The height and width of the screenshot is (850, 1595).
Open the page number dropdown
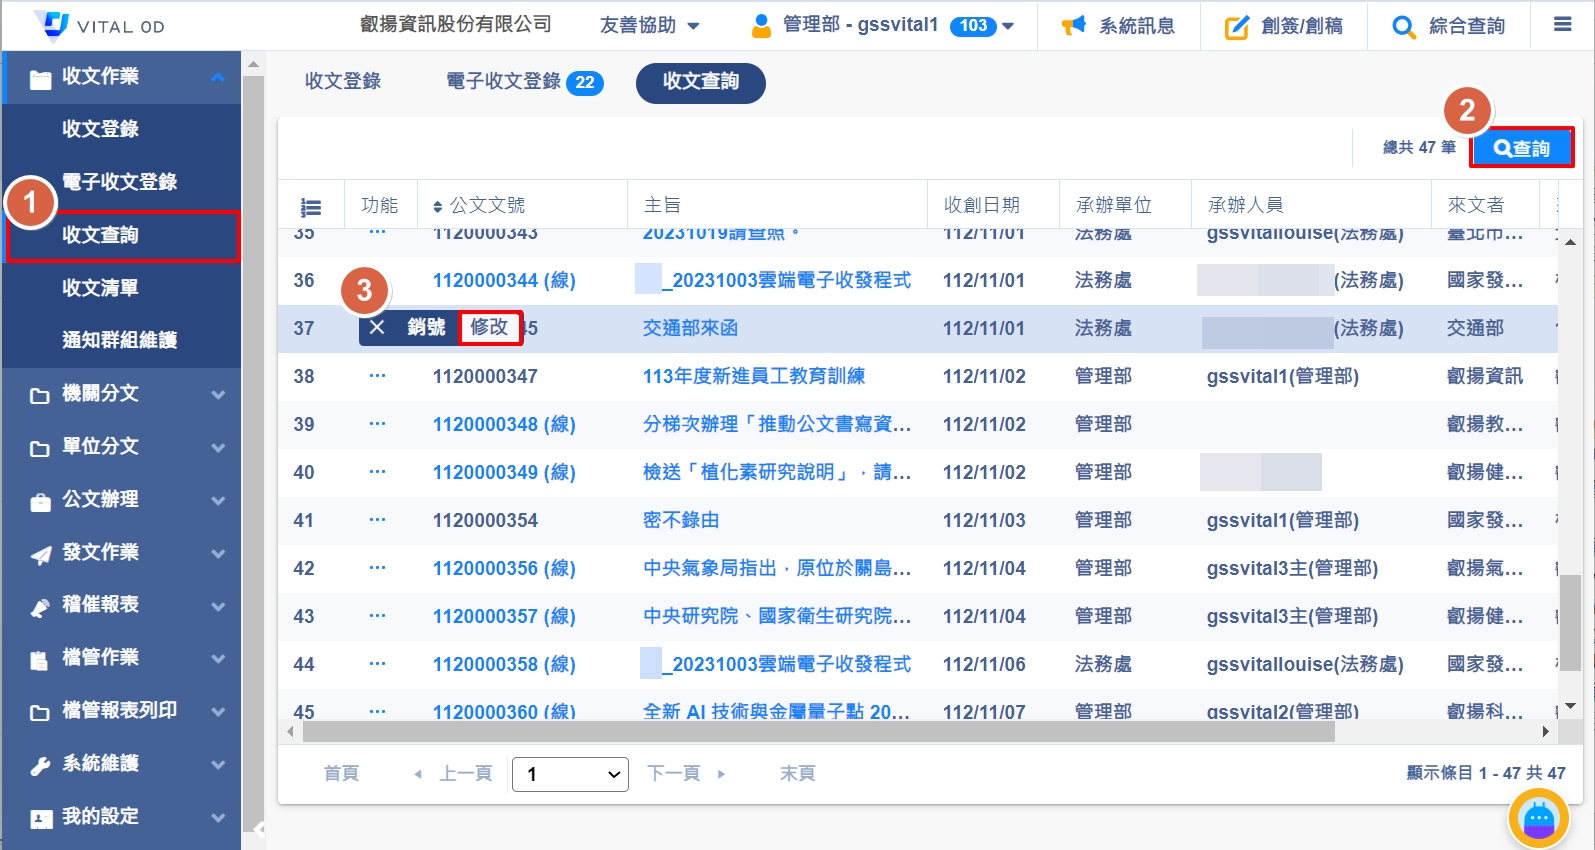570,774
